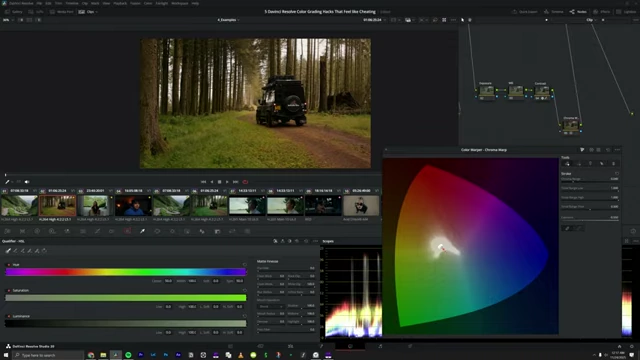Open the Color Wheels palette

[x=37, y=231]
